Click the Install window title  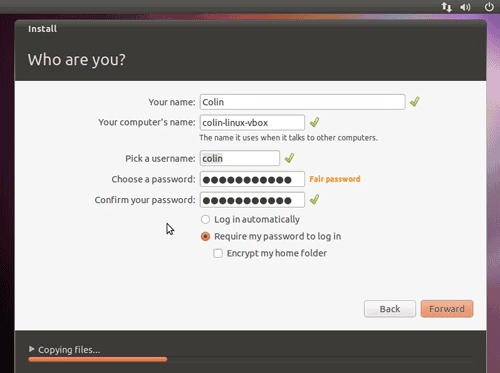tap(42, 29)
